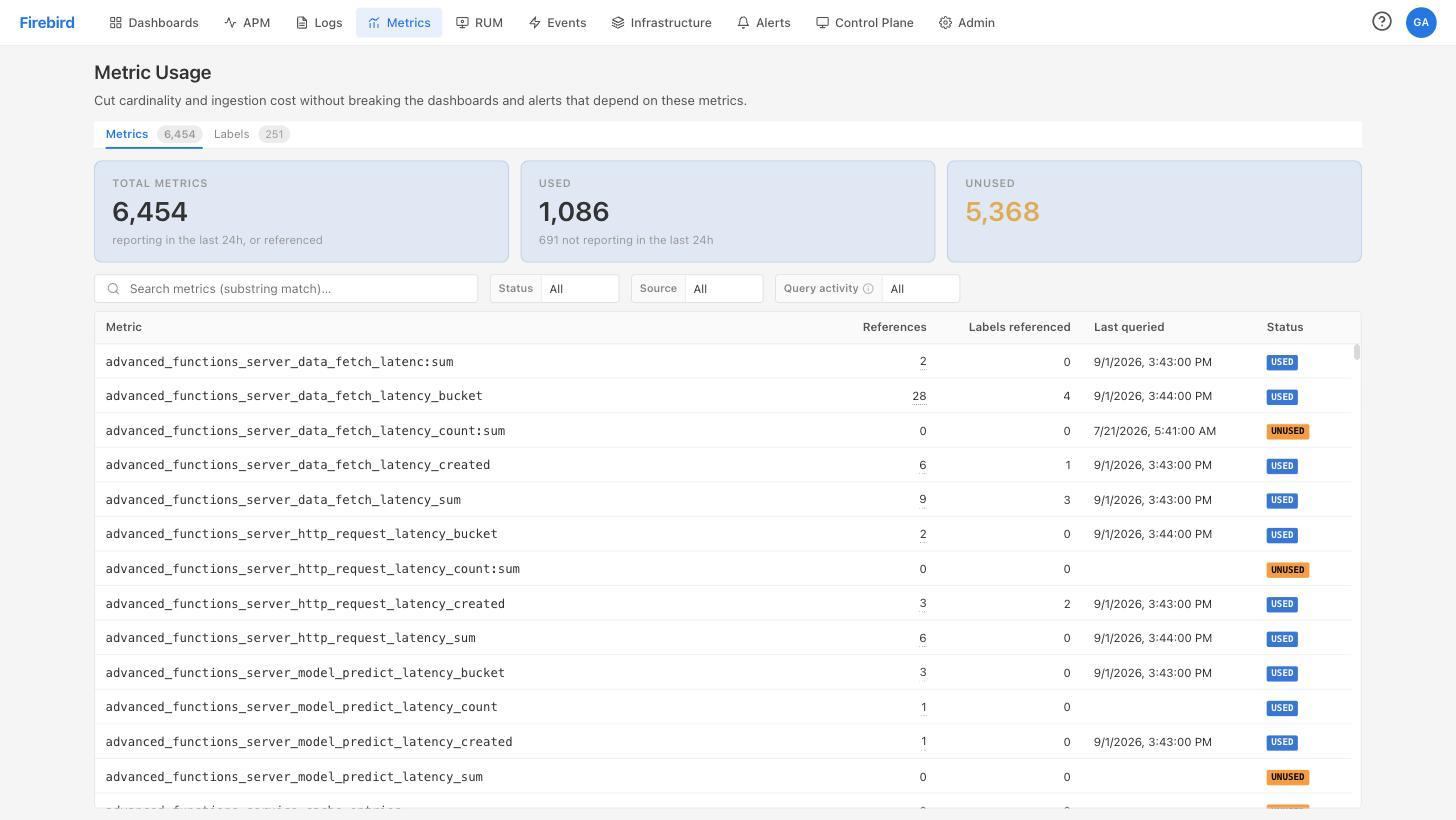Click the Used metrics summary card
The height and width of the screenshot is (820, 1456).
tap(728, 211)
